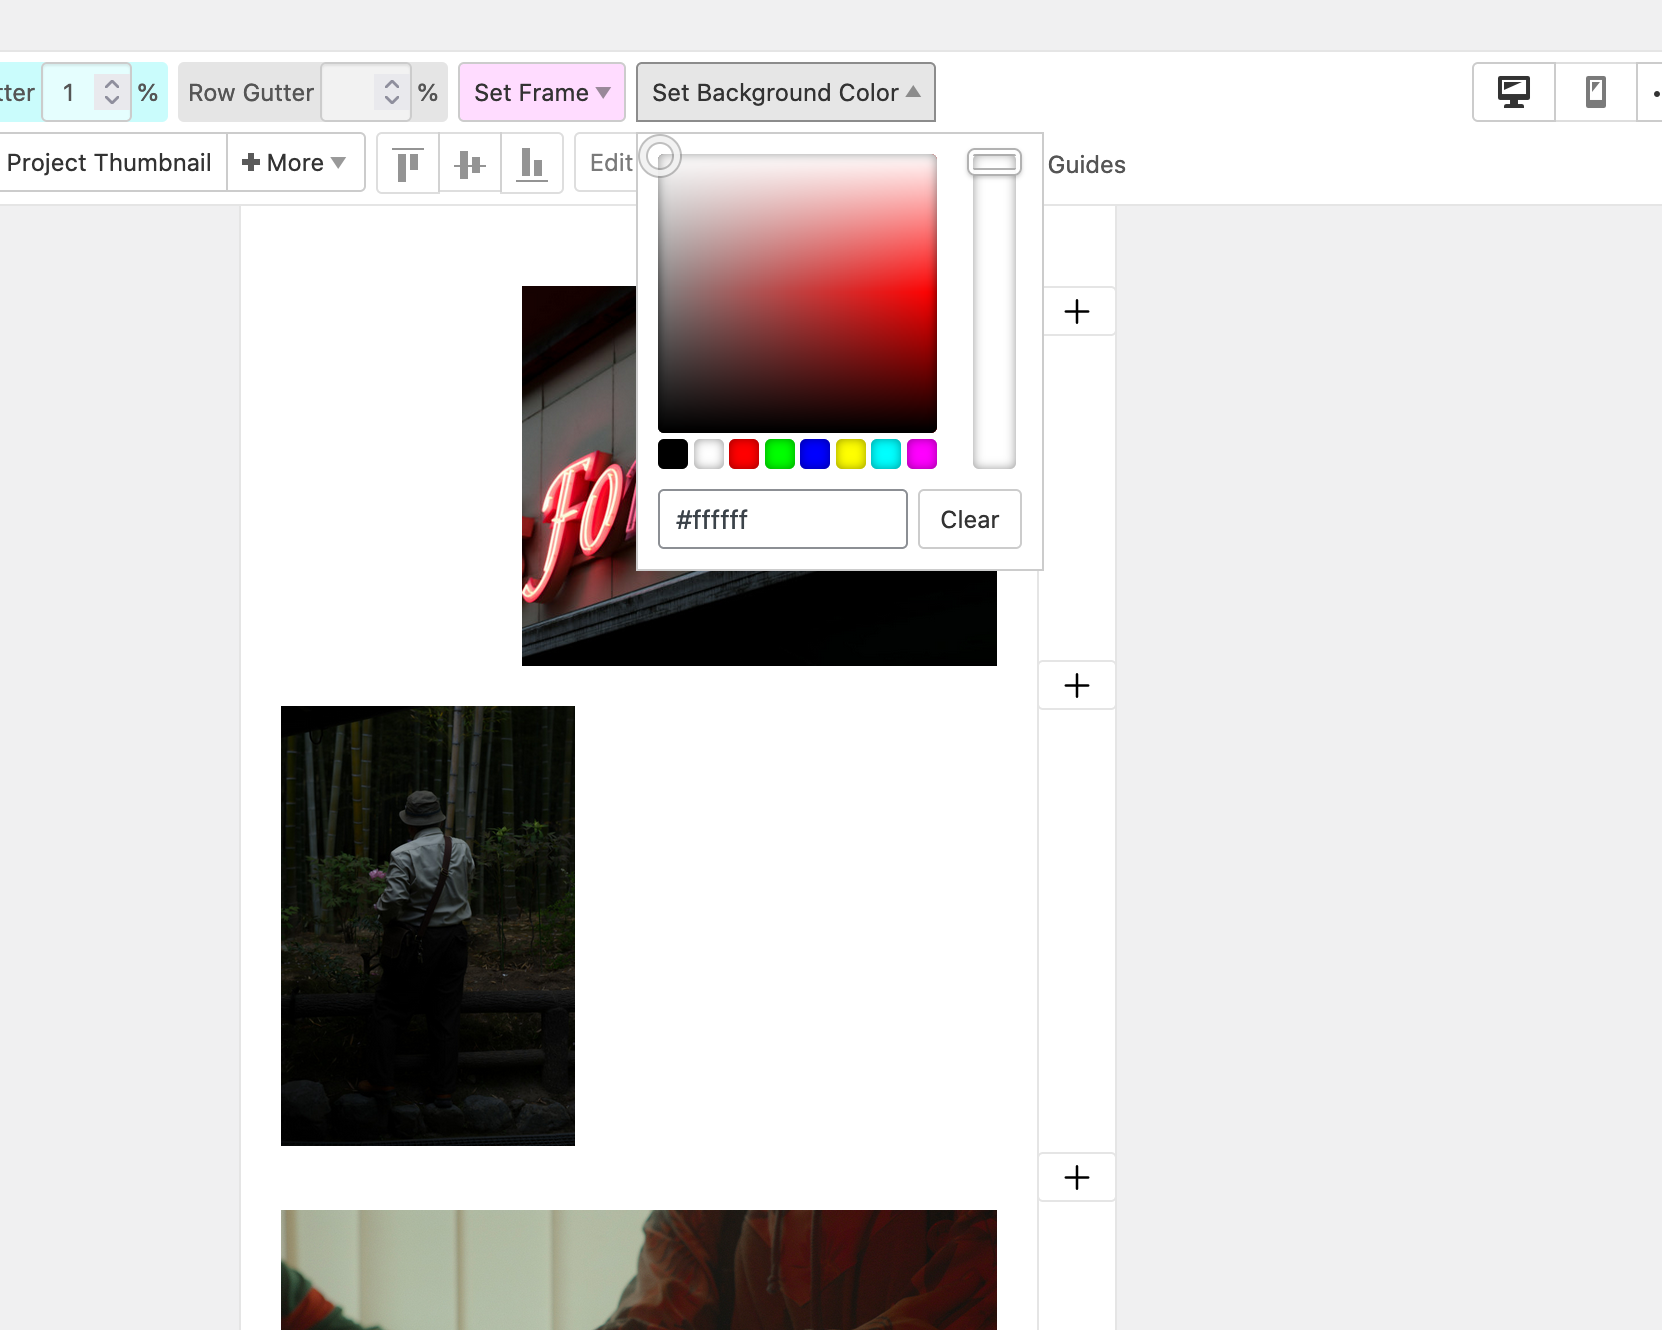Click the hue slider handle
This screenshot has height=1330, width=1662.
tap(994, 162)
